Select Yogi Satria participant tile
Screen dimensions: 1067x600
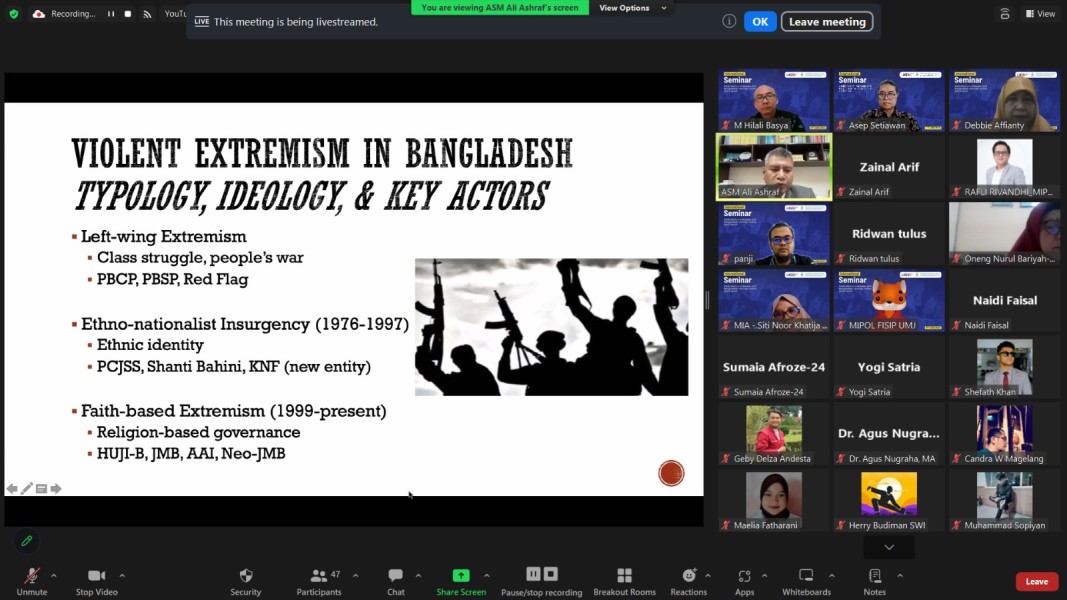[889, 367]
